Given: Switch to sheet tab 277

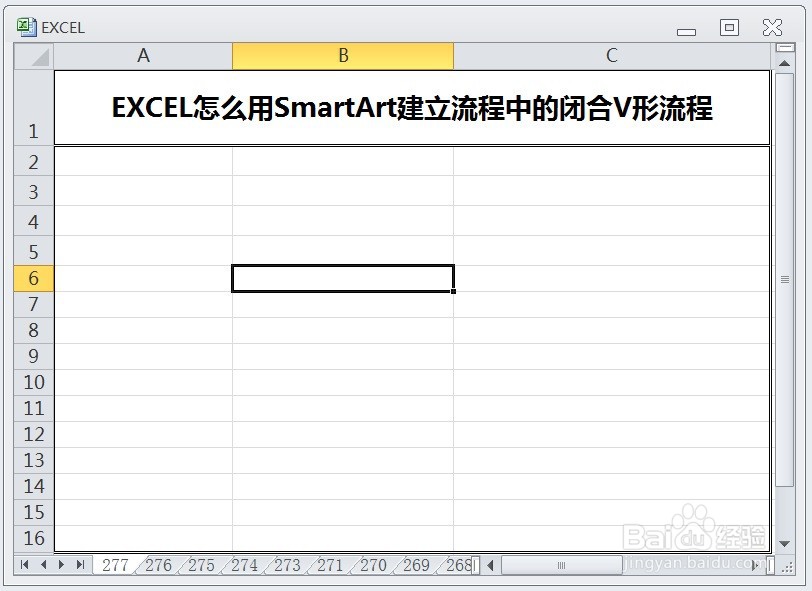Looking at the screenshot, I should point(115,565).
